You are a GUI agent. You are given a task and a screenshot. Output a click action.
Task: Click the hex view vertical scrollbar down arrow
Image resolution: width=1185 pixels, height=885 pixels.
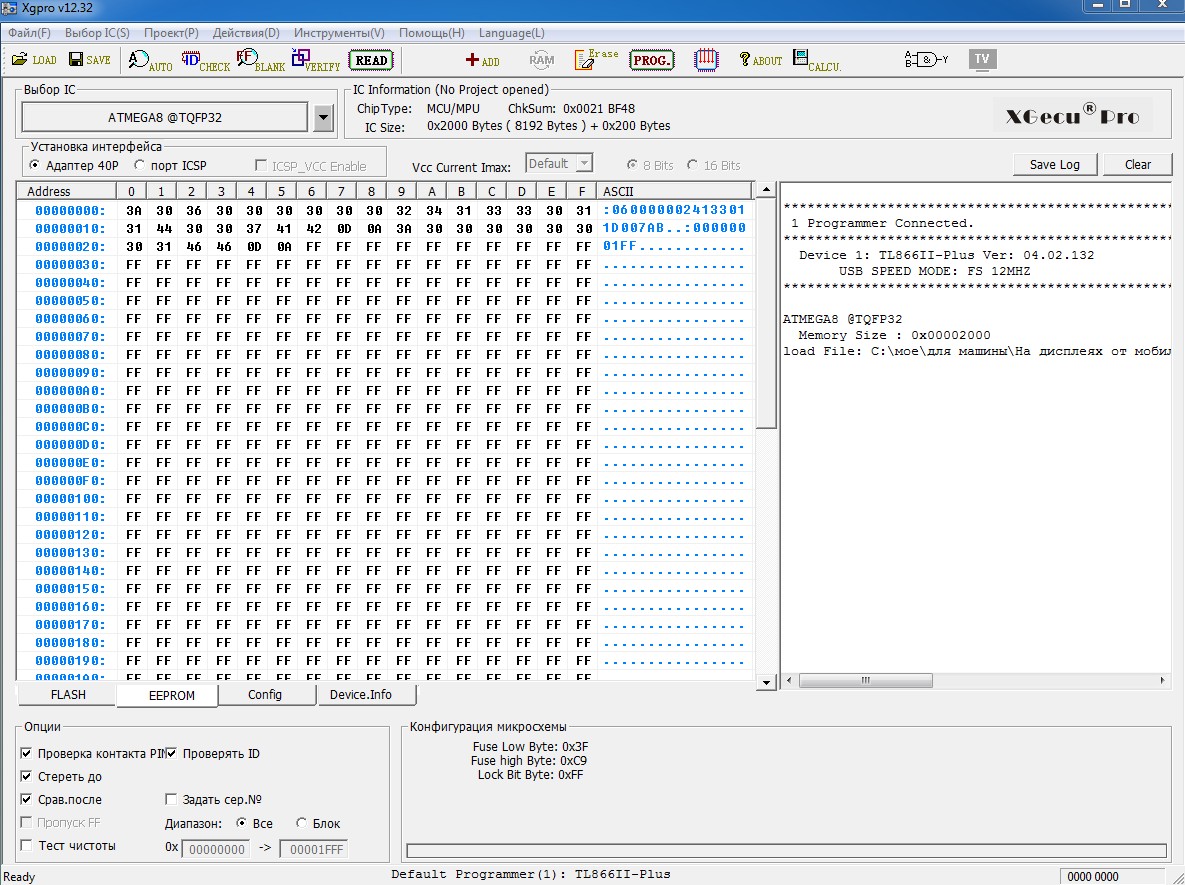click(x=766, y=682)
